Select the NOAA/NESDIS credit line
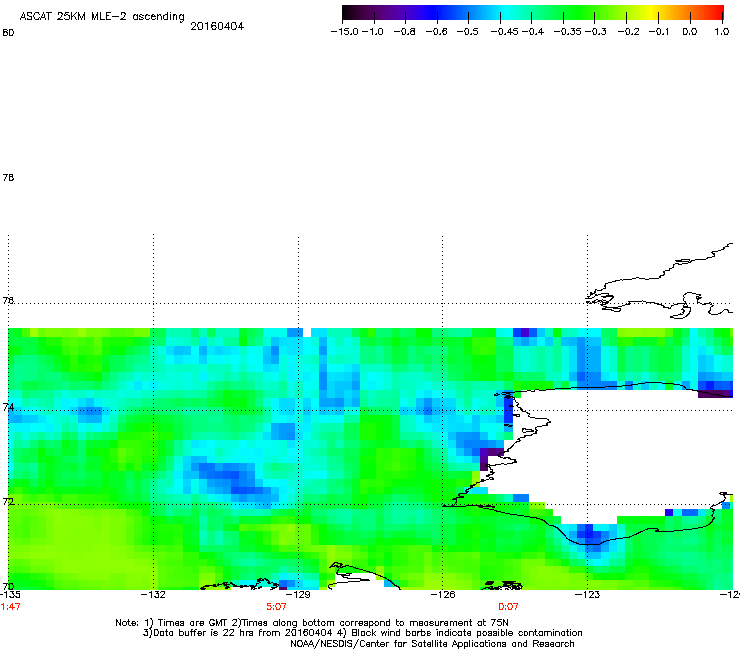740x650 pixels. (x=432, y=644)
